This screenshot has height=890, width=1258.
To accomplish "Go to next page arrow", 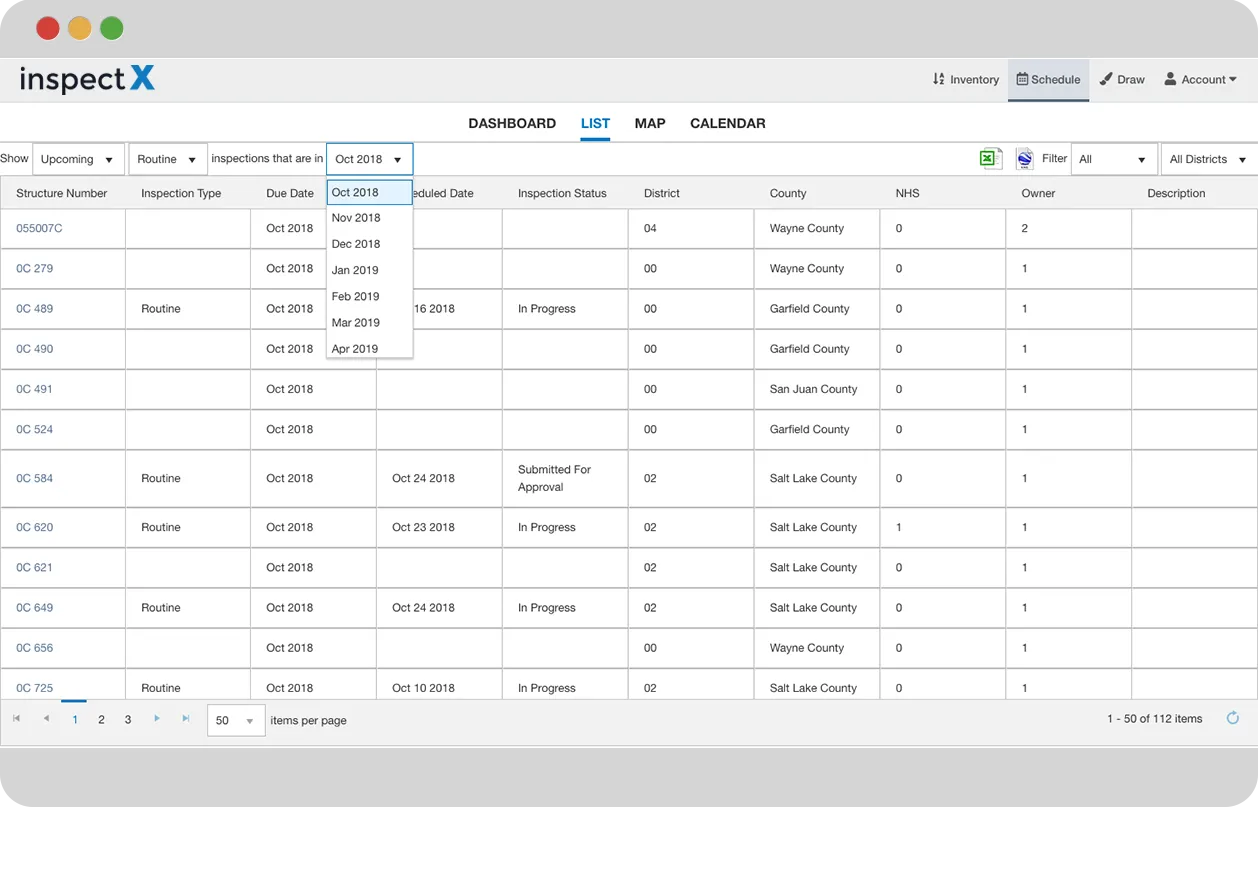I will tap(157, 718).
